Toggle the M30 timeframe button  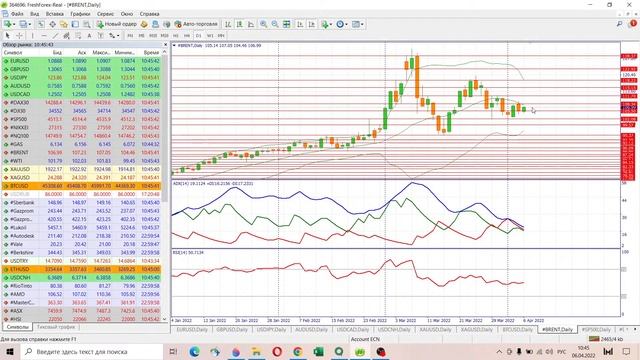(x=164, y=36)
